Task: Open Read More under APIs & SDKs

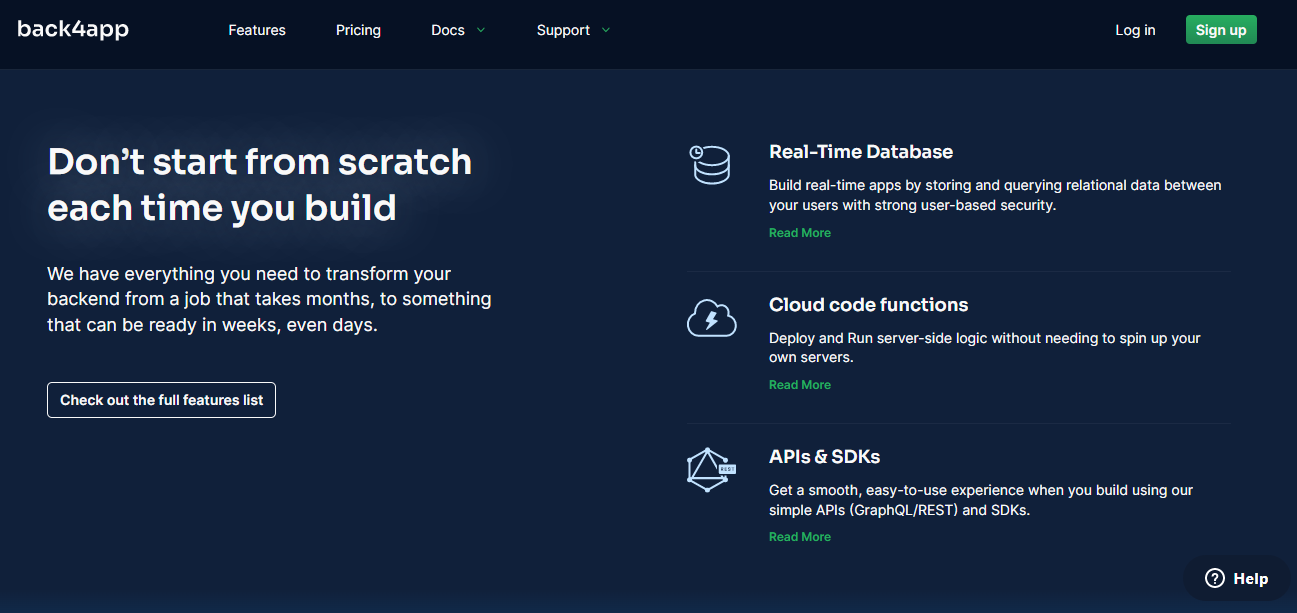Action: [799, 536]
